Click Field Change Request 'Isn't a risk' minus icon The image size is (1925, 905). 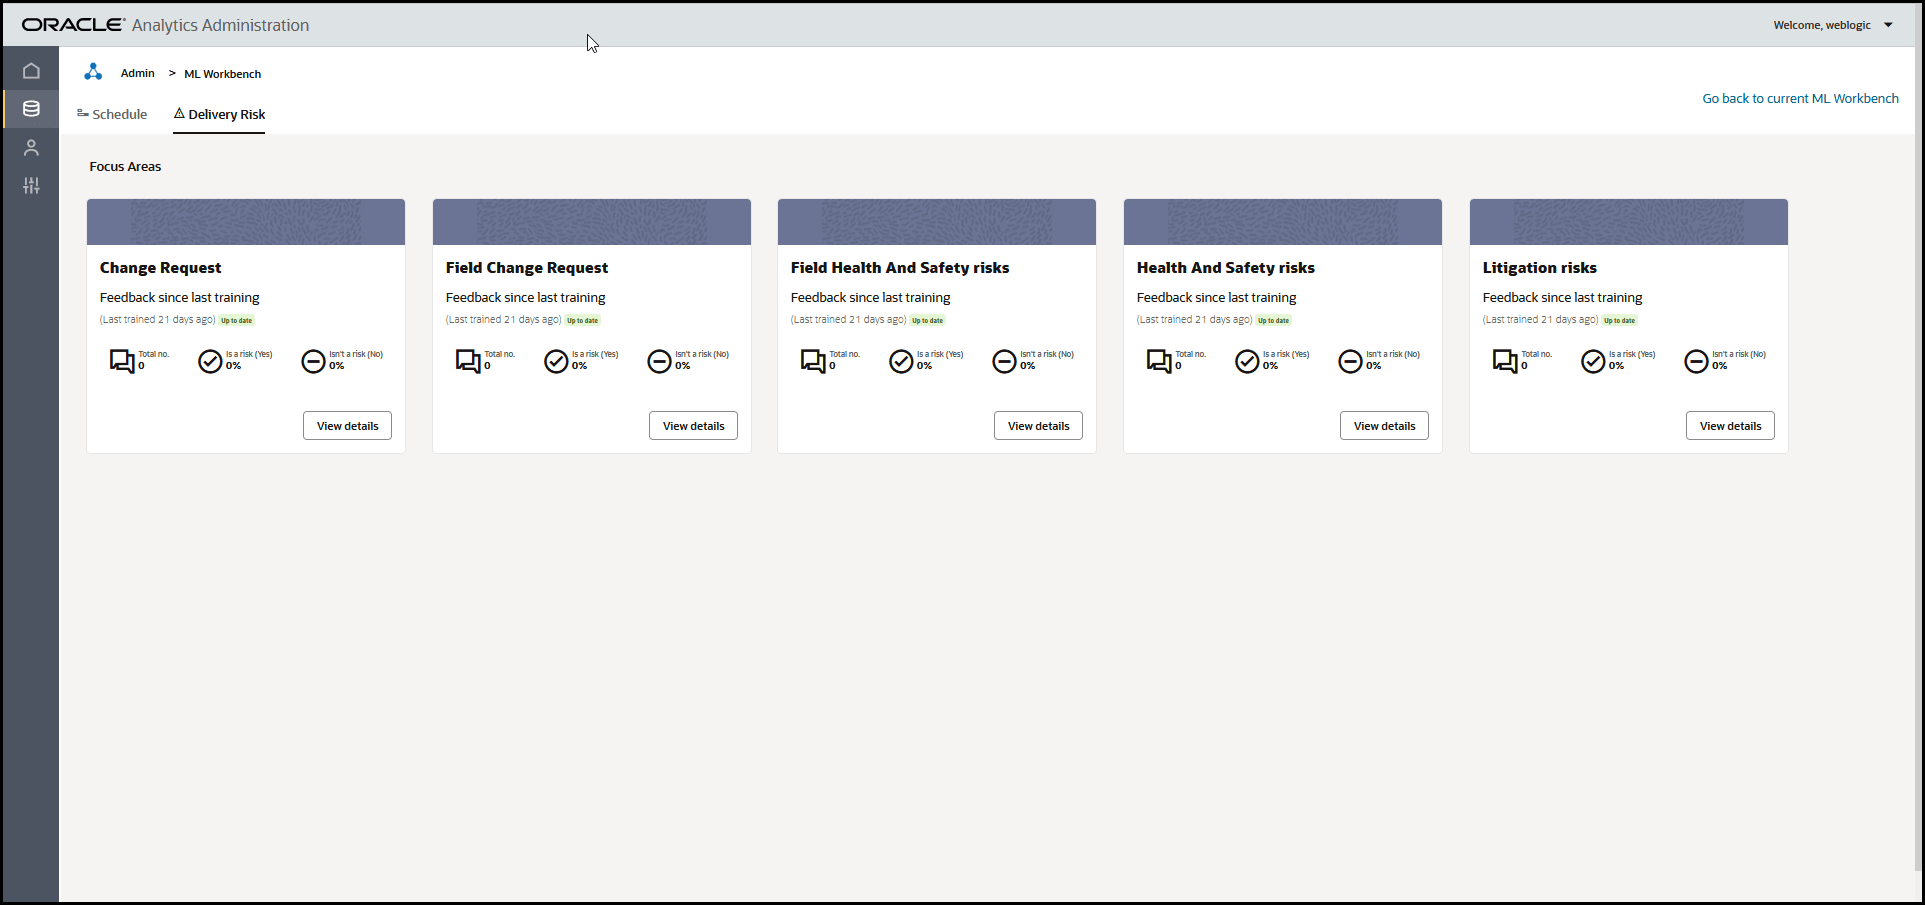659,361
